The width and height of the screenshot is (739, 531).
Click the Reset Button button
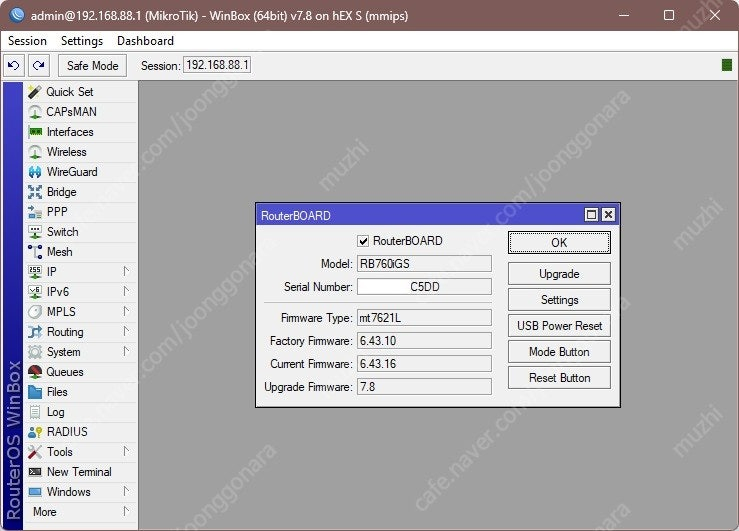[x=559, y=378]
